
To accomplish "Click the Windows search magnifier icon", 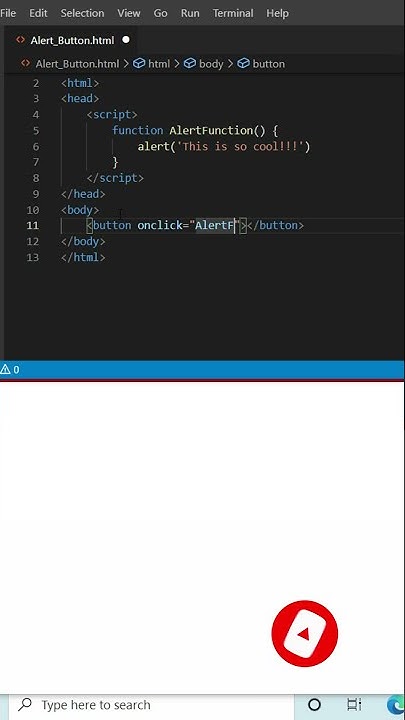I will (26, 705).
